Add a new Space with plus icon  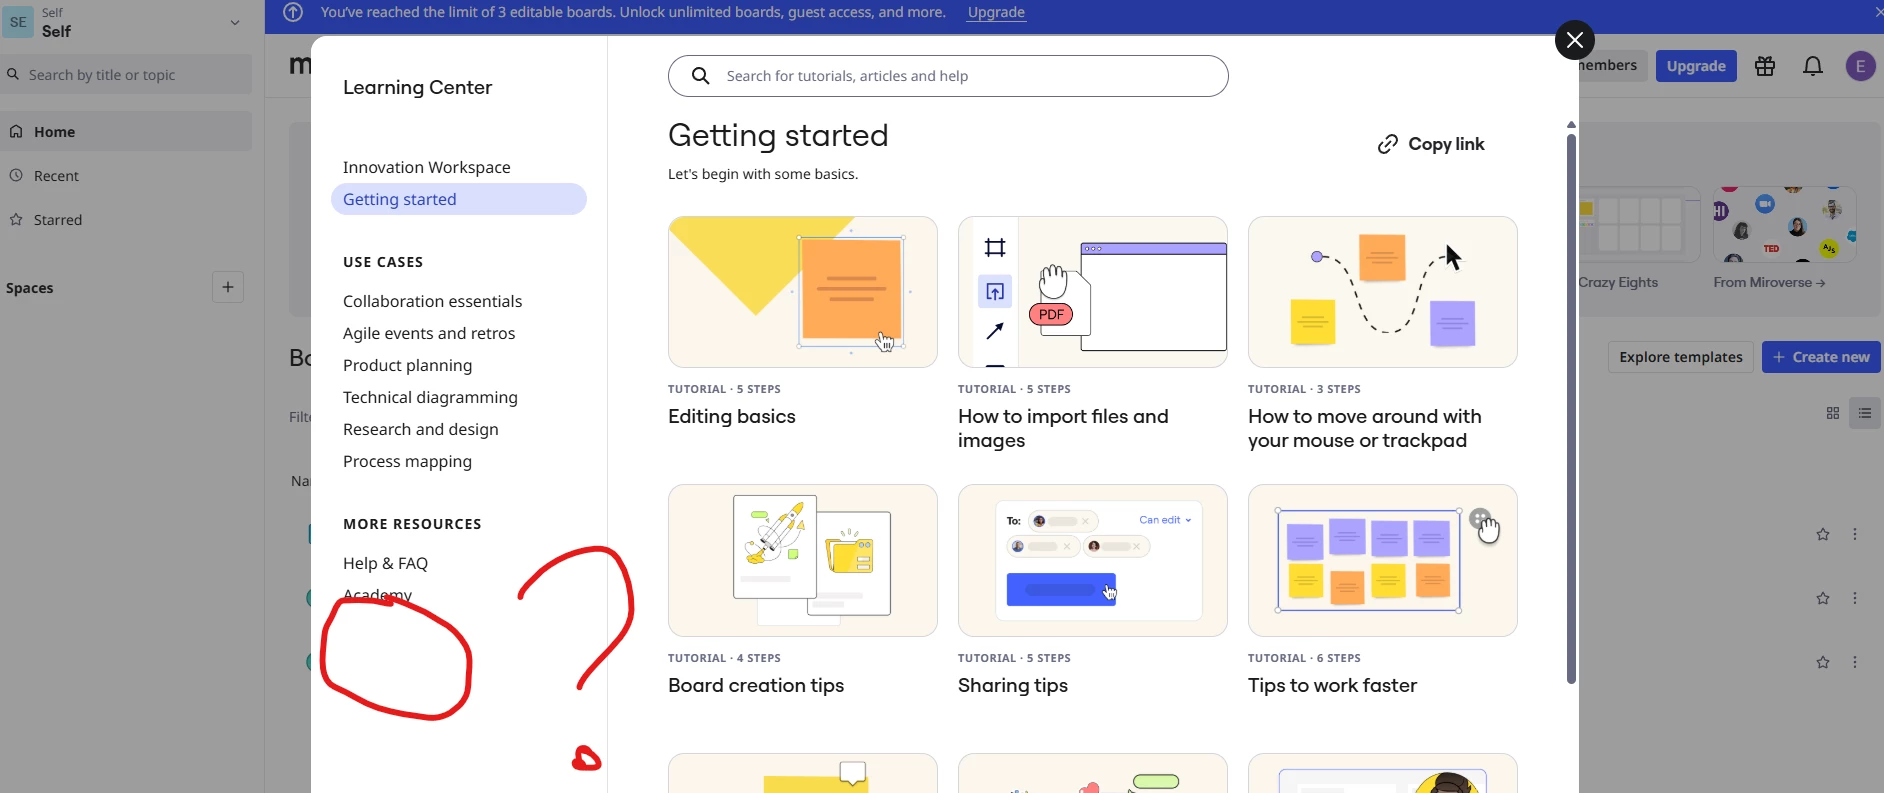(x=228, y=287)
